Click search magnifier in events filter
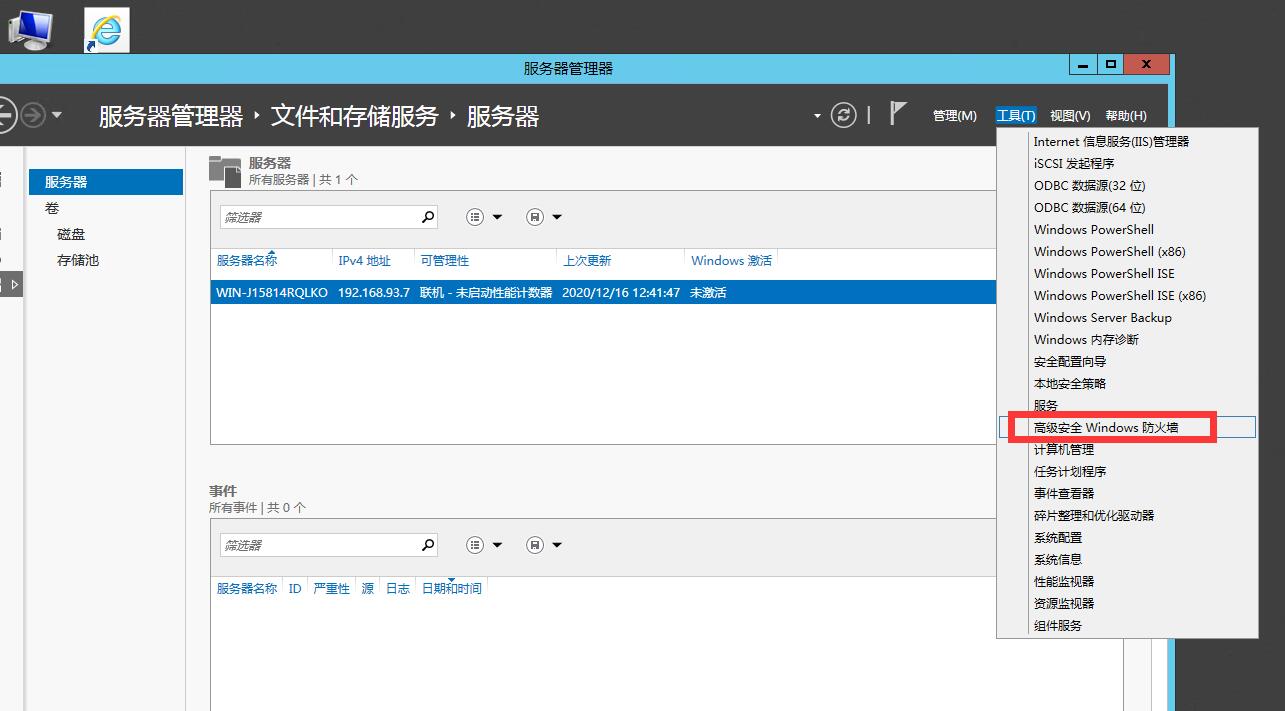1285x711 pixels. 428,545
